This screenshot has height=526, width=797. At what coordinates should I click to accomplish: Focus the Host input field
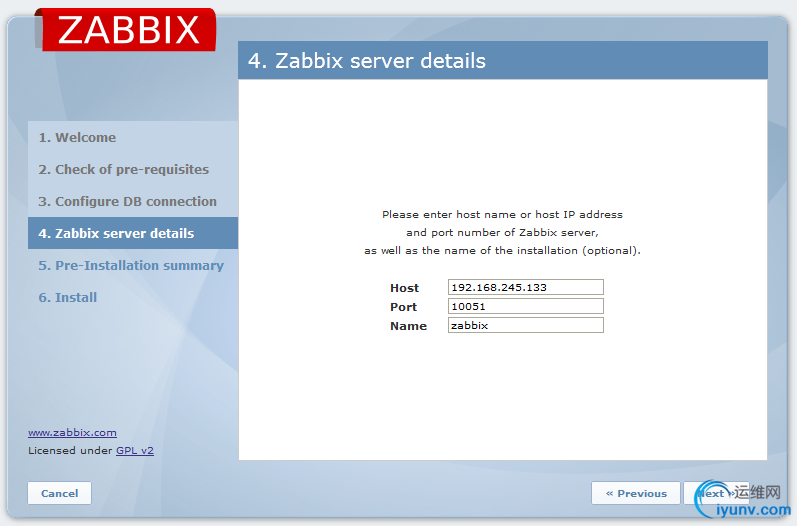pyautogui.click(x=526, y=287)
